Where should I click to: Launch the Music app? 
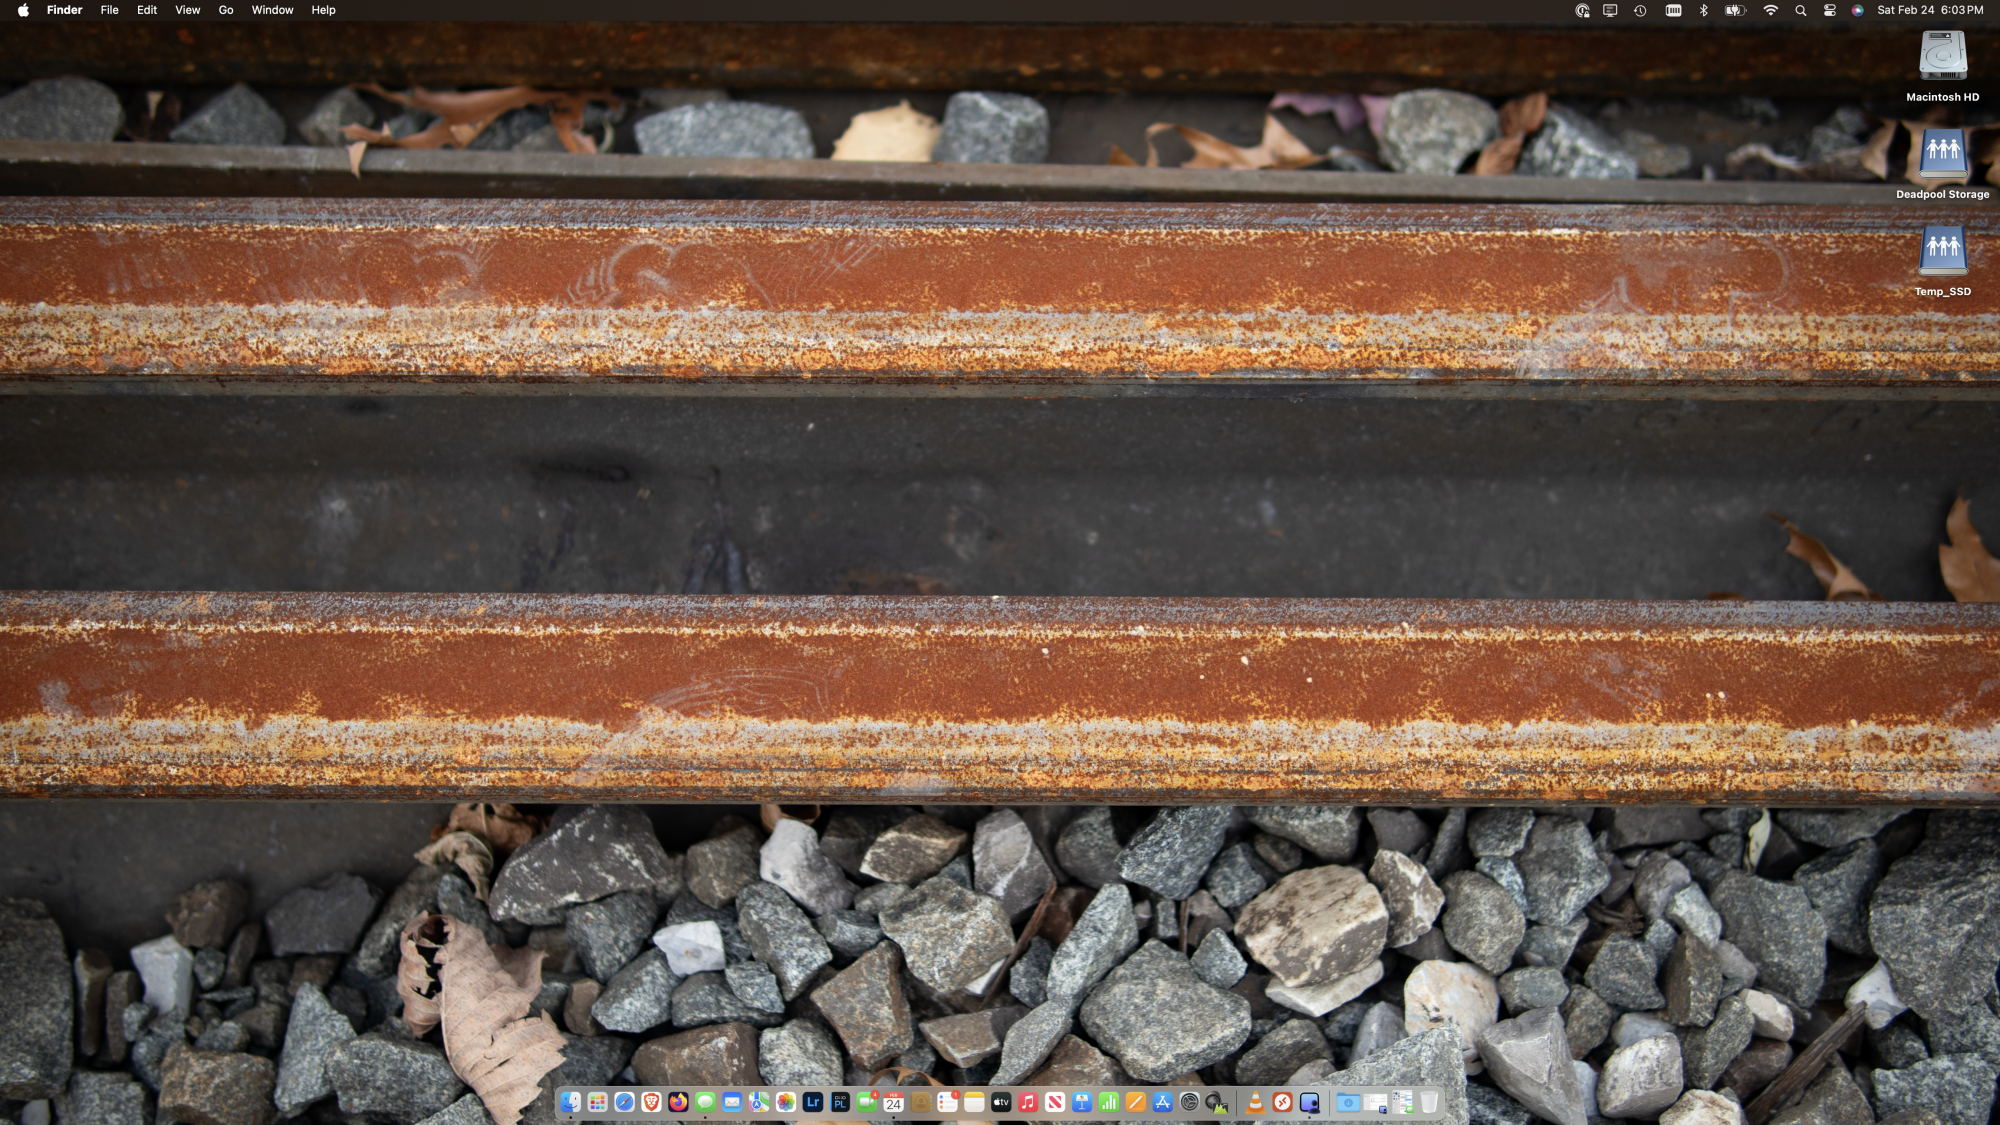pyautogui.click(x=1028, y=1102)
